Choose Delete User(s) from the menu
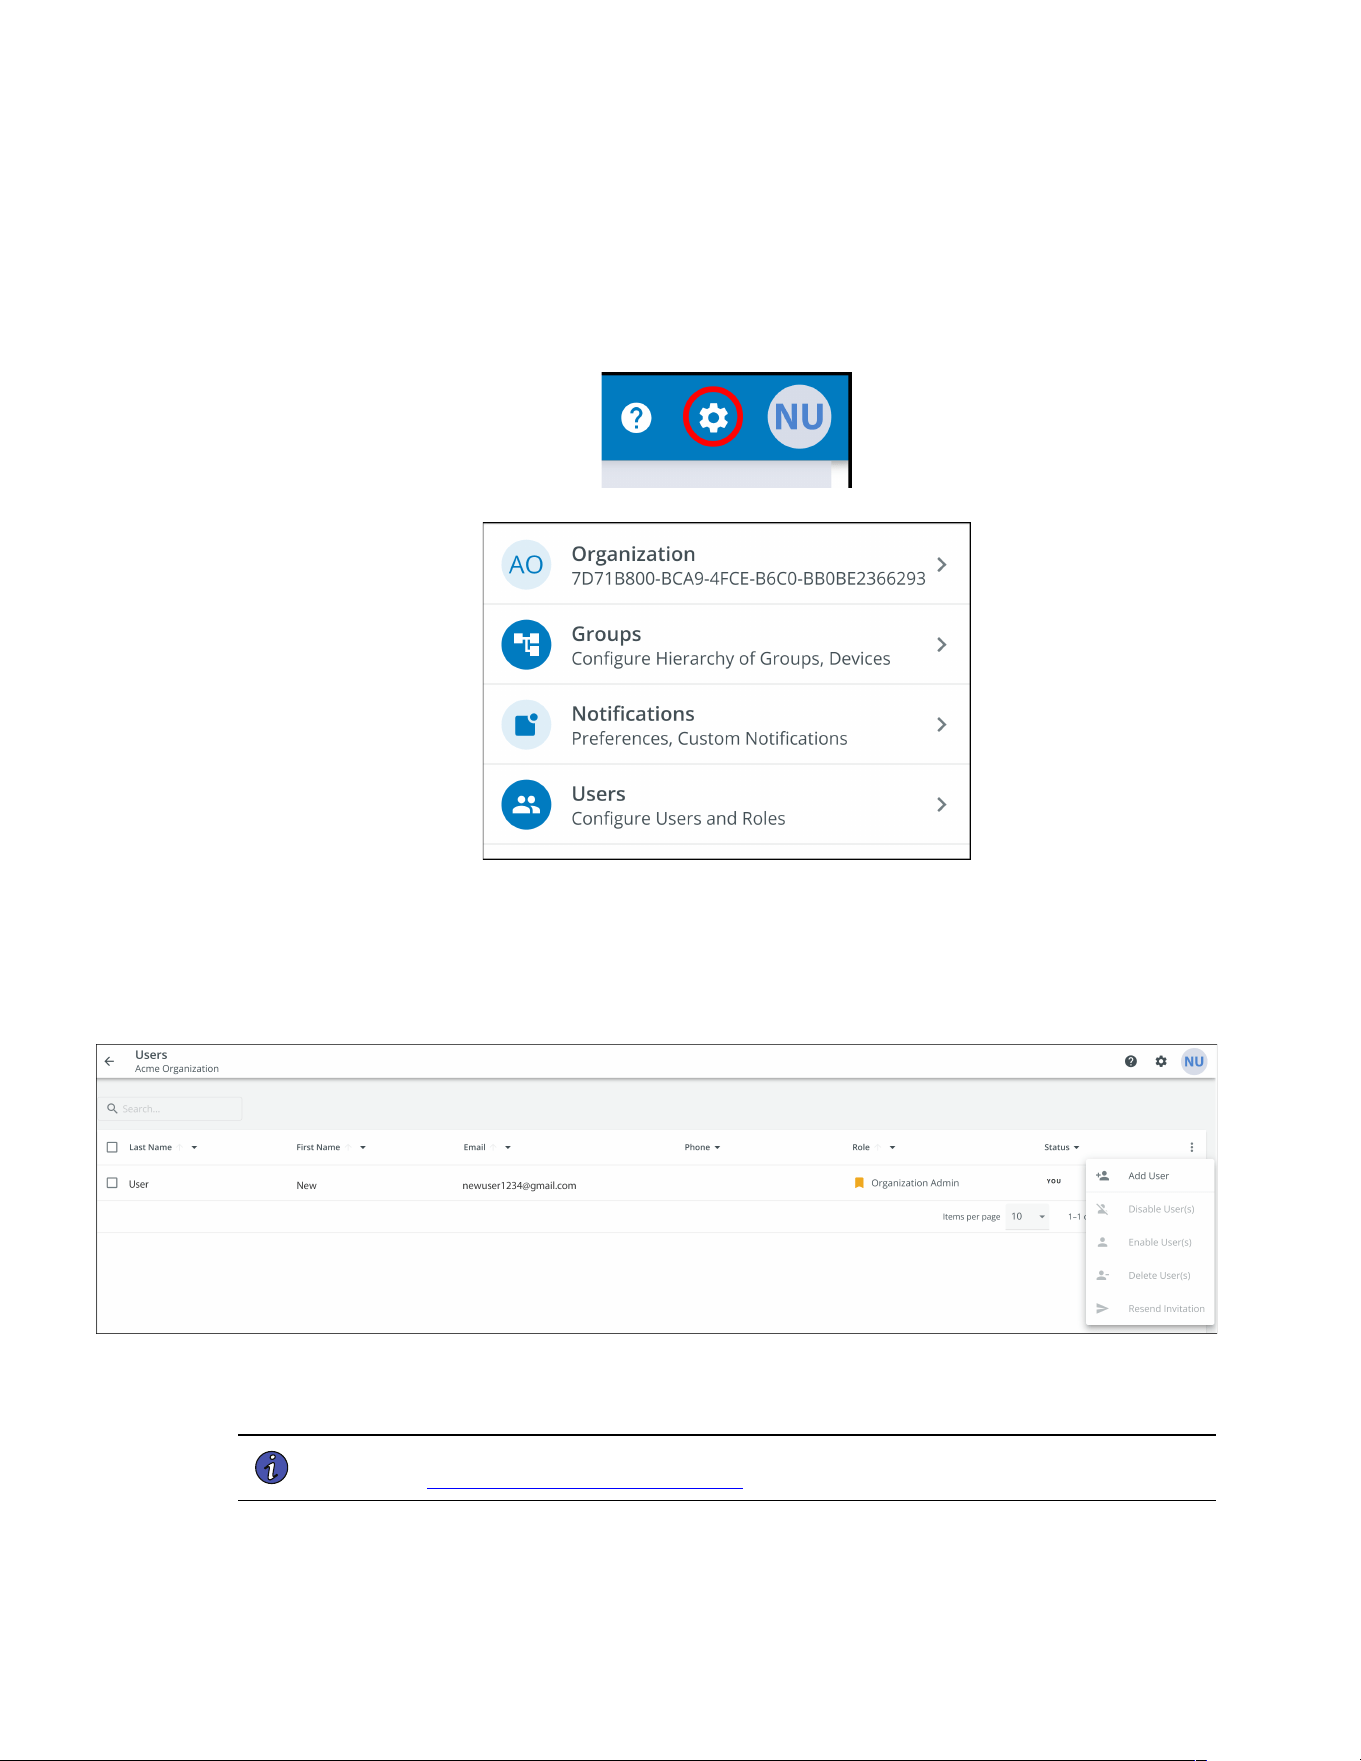This screenshot has width=1361, height=1761. point(1150,1275)
